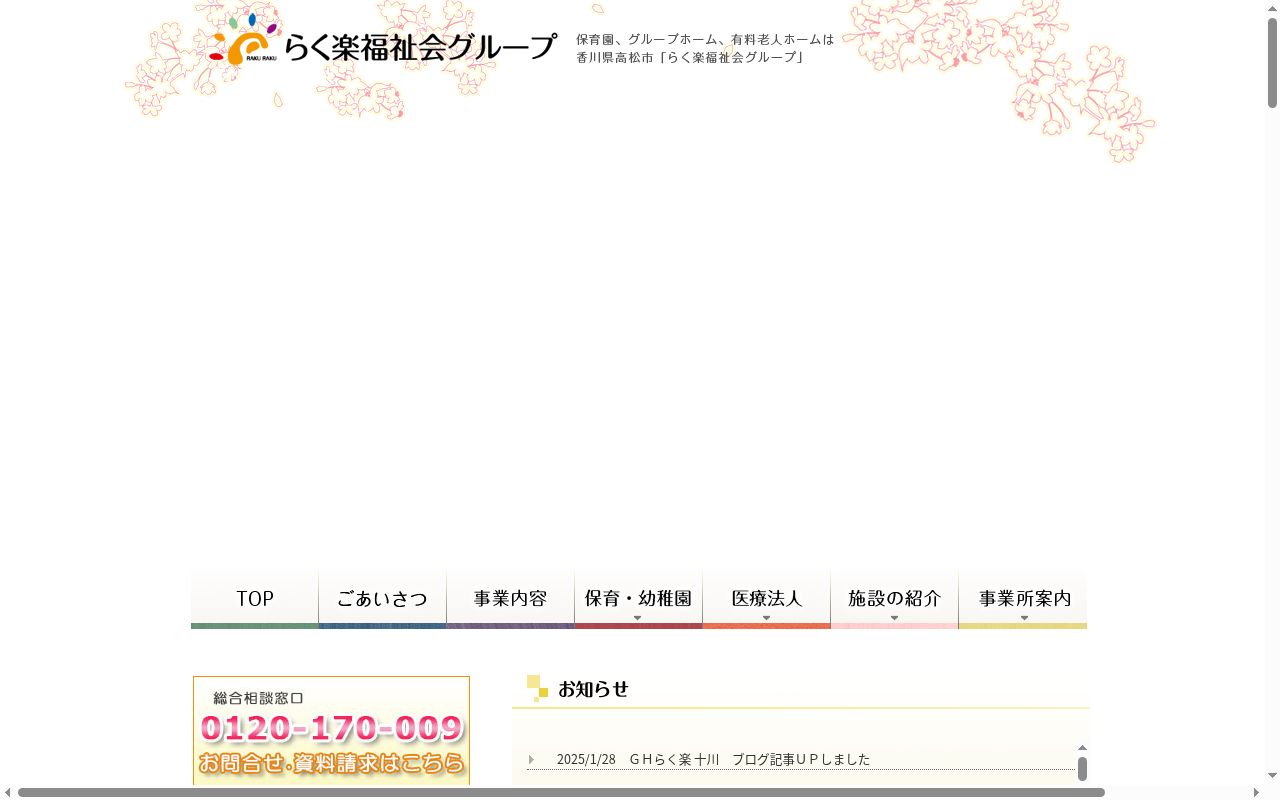Click the horizontal scroll-right arrow
1280x800 pixels.
(x=1256, y=793)
